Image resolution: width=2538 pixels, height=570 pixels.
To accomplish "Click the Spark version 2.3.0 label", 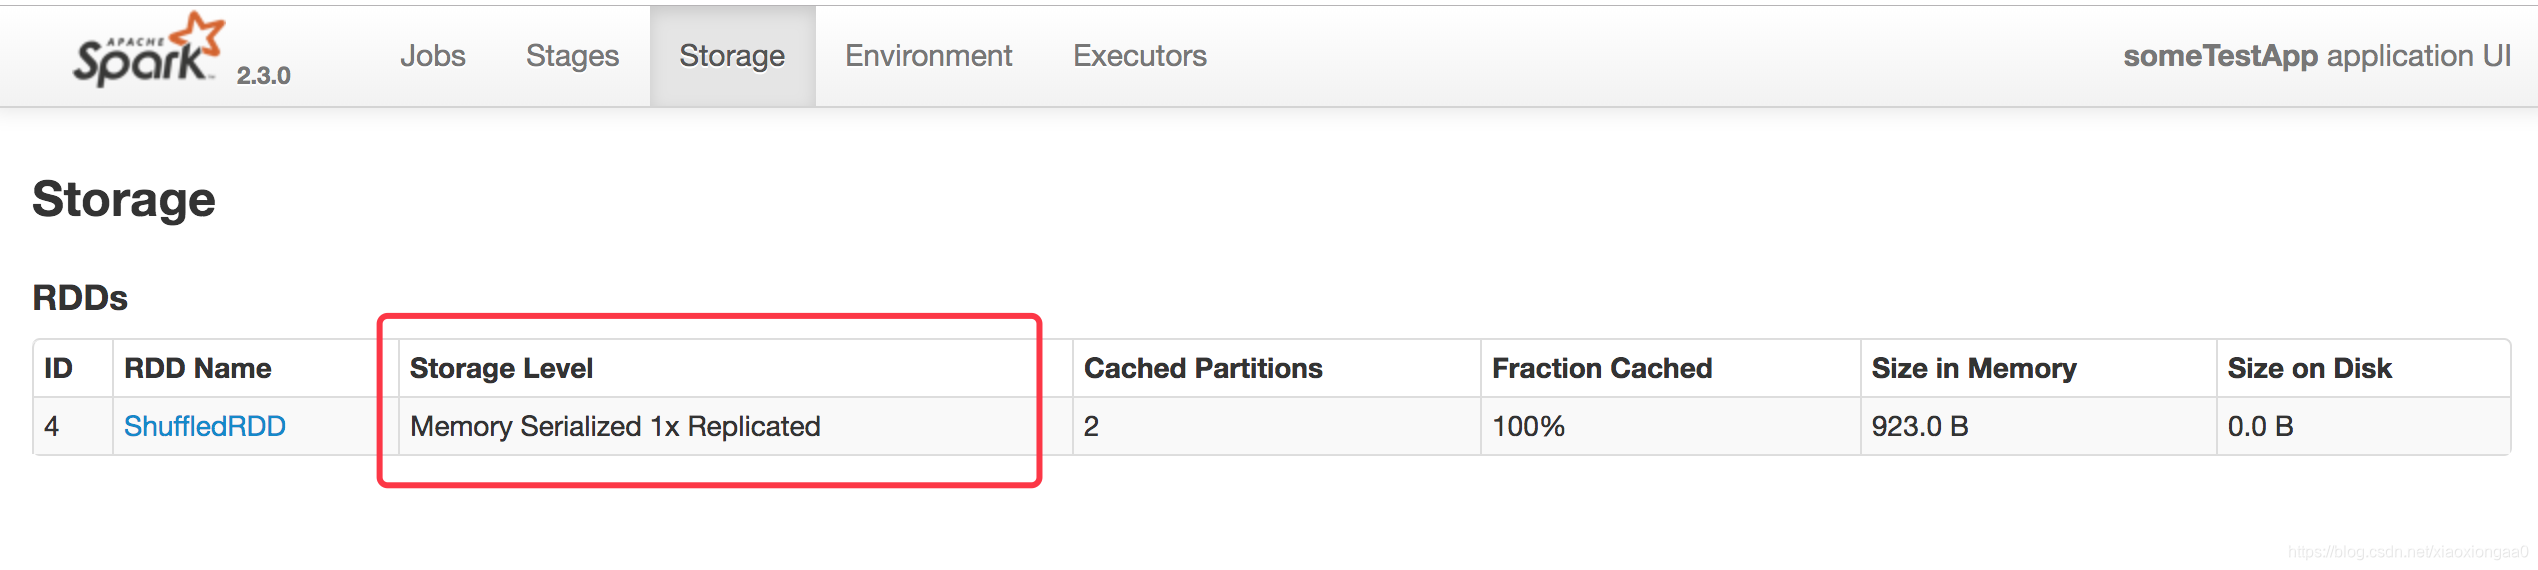I will (263, 76).
